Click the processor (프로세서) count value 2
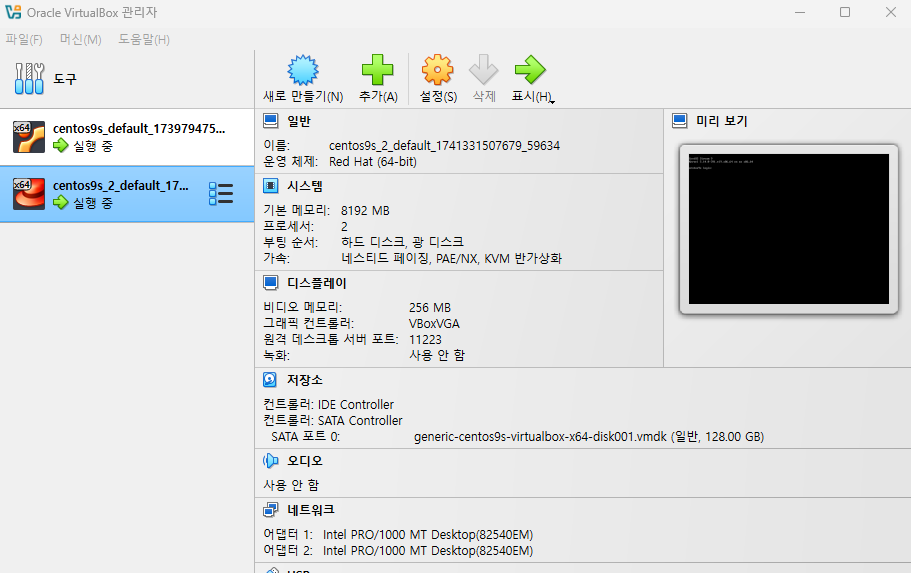The image size is (911, 573). pyautogui.click(x=345, y=226)
